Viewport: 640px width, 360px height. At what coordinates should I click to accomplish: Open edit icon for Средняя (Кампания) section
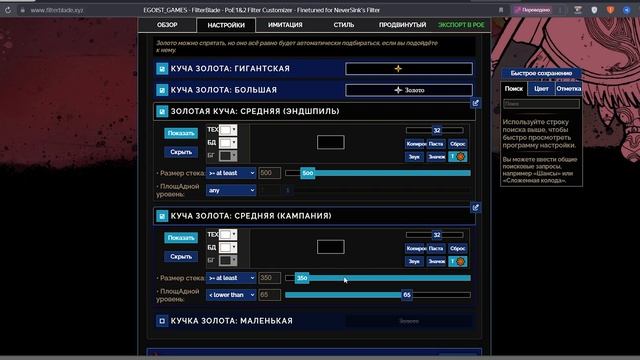[476, 207]
